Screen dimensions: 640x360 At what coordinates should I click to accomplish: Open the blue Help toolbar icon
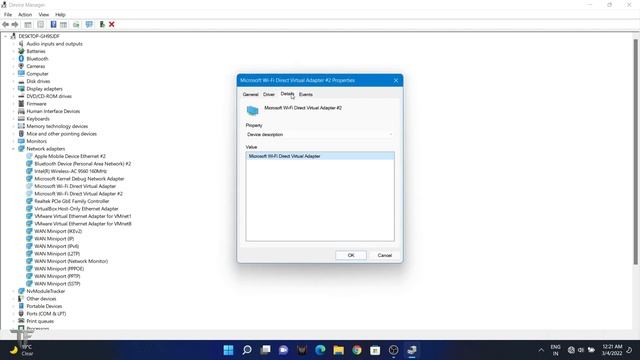(53, 25)
